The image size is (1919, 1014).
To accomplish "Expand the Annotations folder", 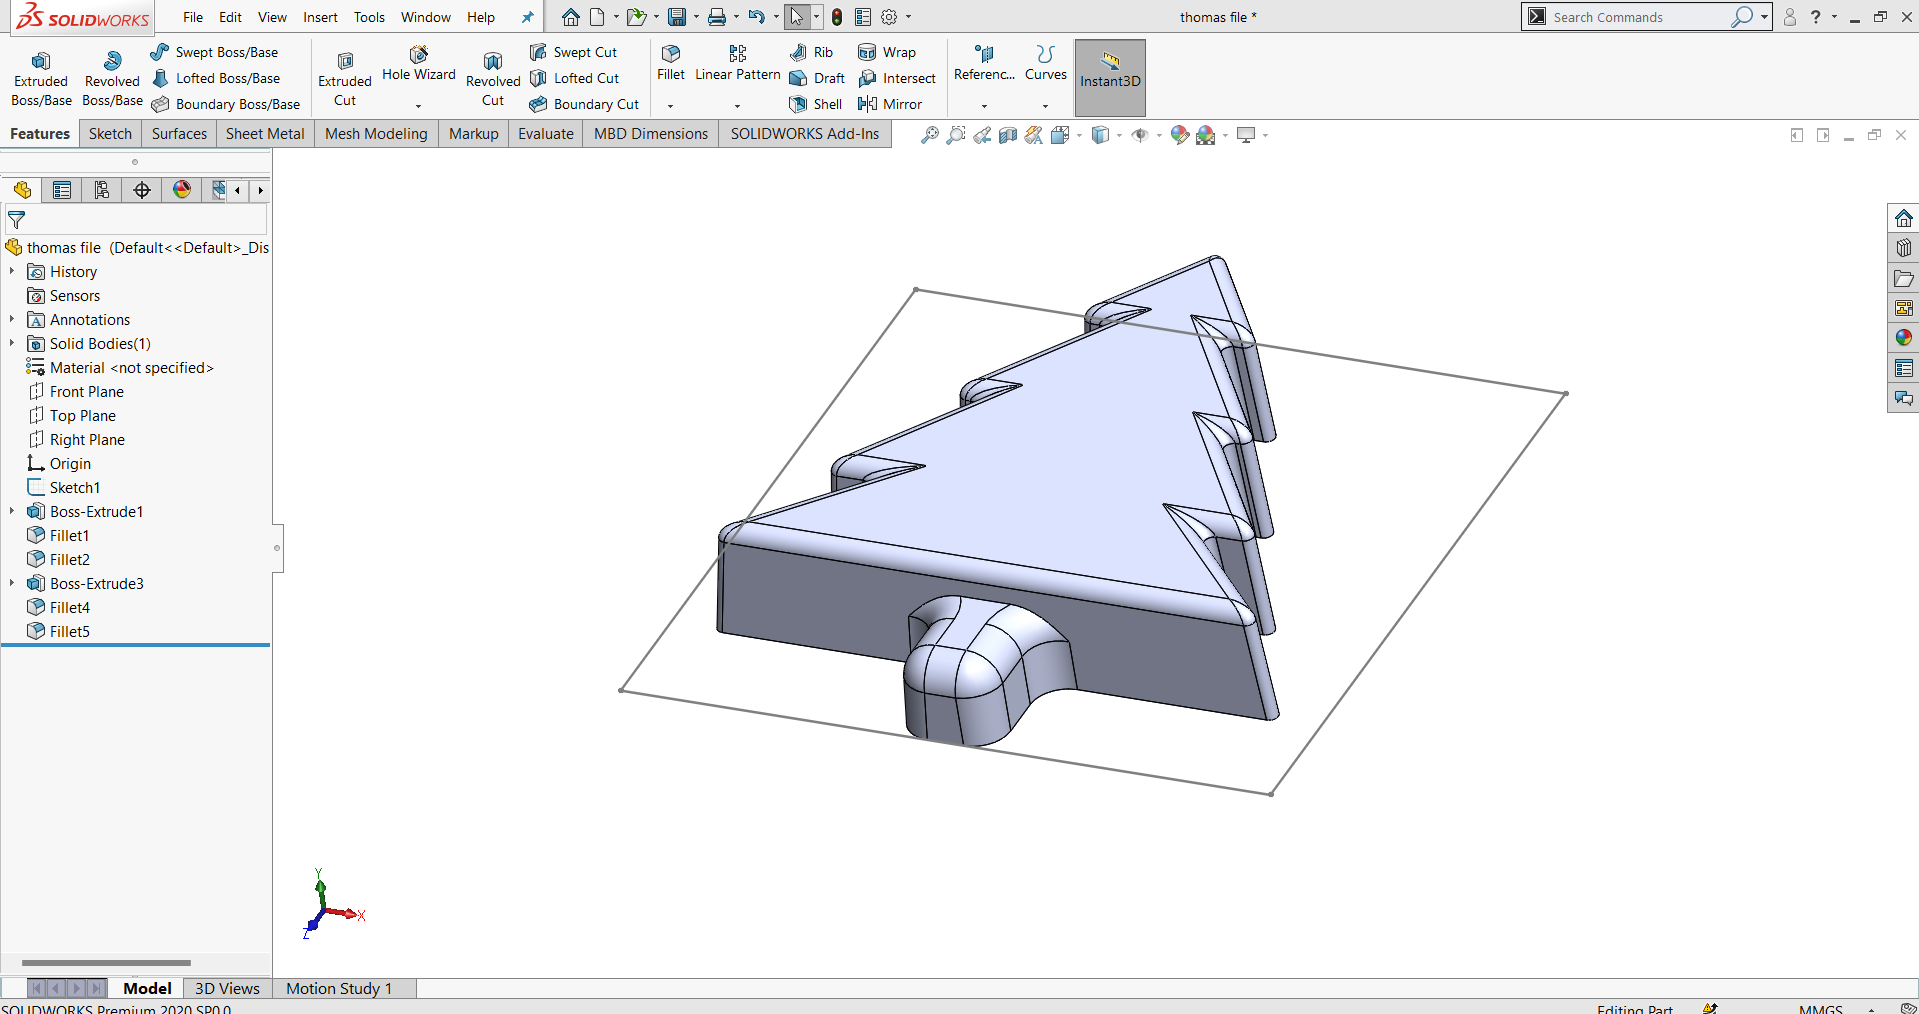I will click(12, 319).
